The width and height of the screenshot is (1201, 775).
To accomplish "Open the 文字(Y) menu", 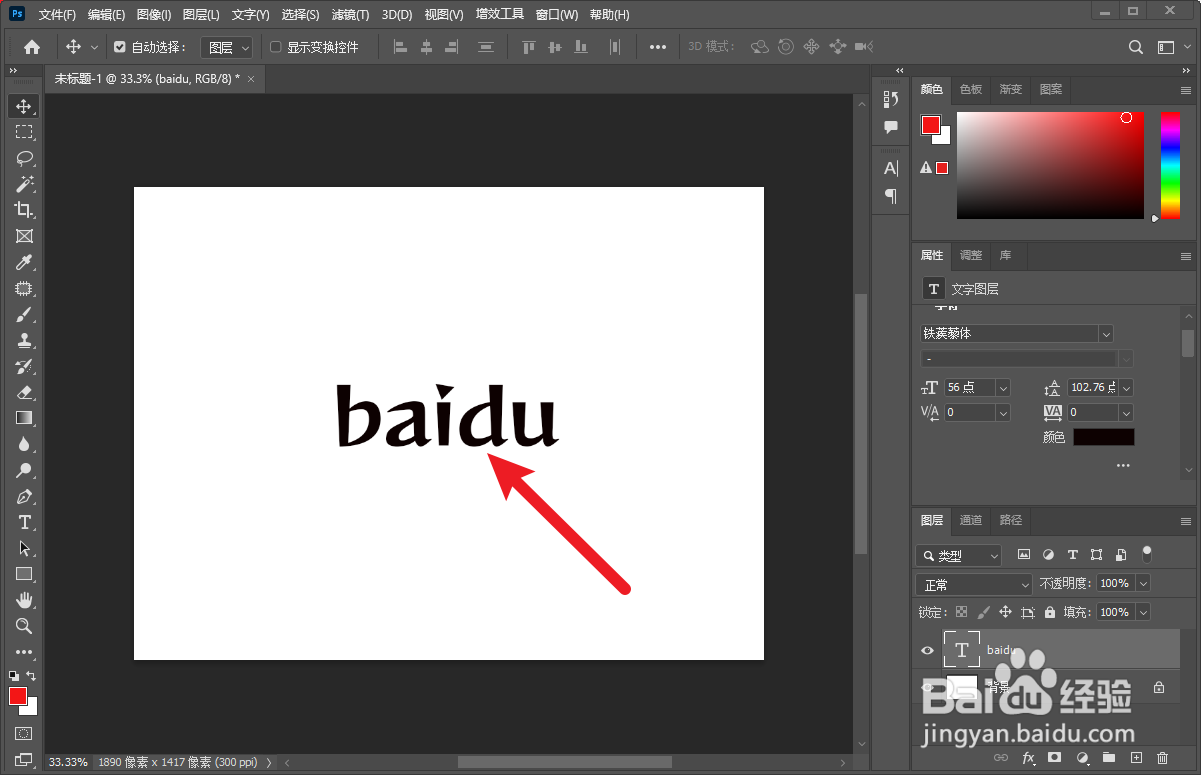I will 250,15.
